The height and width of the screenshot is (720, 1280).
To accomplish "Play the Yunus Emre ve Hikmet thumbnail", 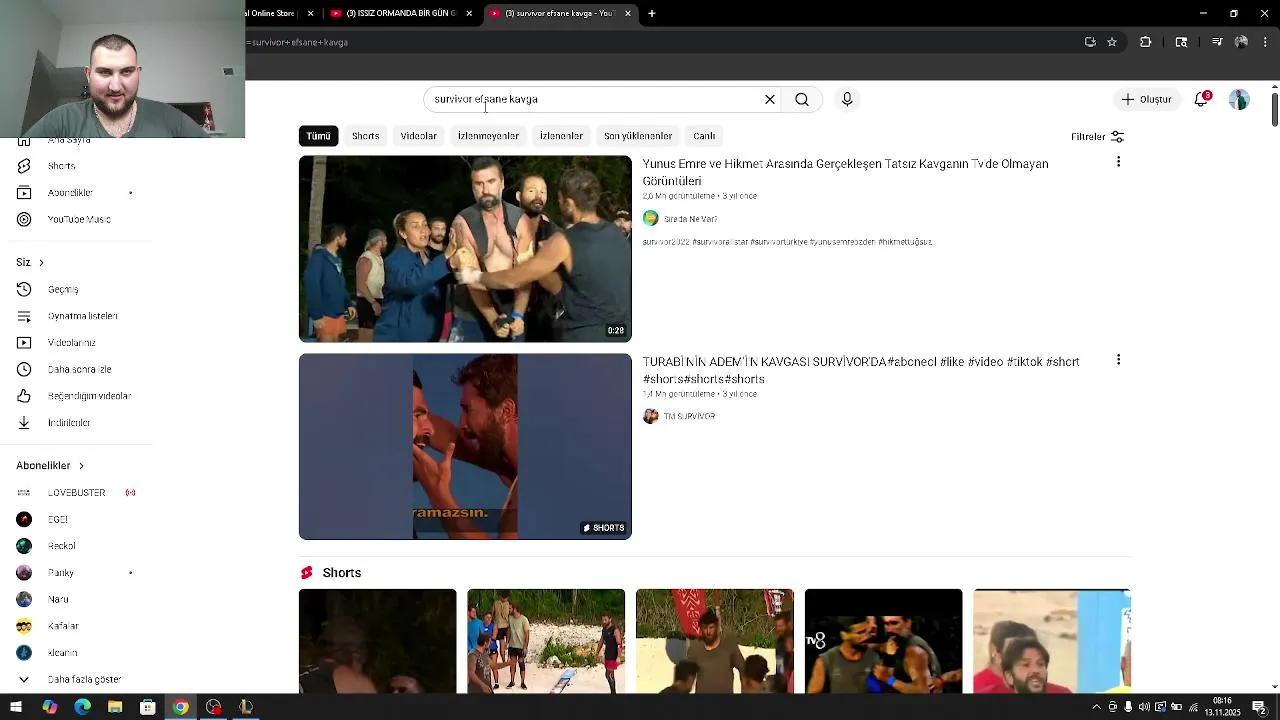I will tap(465, 249).
